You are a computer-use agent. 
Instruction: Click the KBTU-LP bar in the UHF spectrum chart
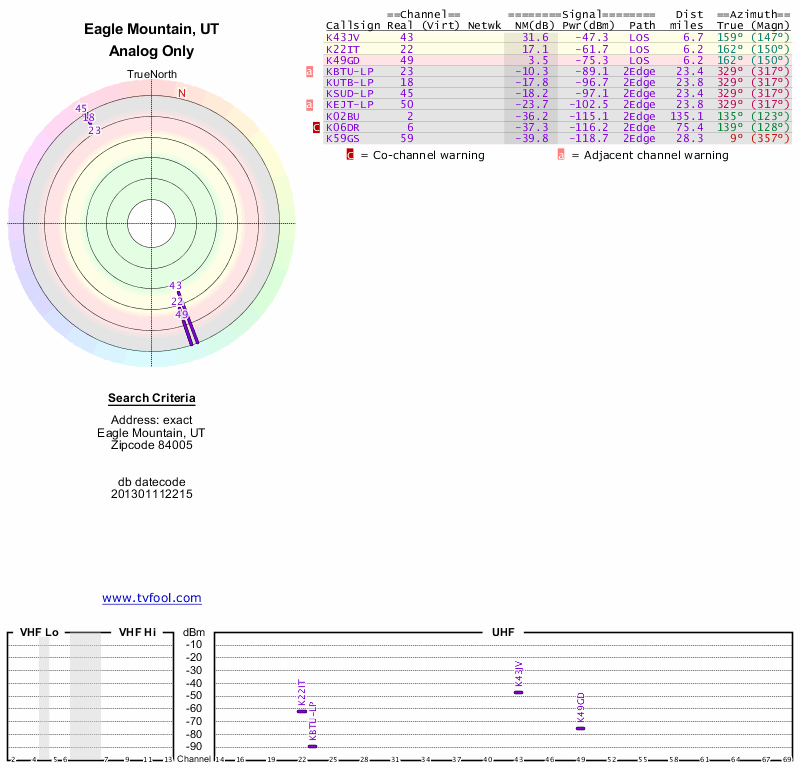point(312,746)
